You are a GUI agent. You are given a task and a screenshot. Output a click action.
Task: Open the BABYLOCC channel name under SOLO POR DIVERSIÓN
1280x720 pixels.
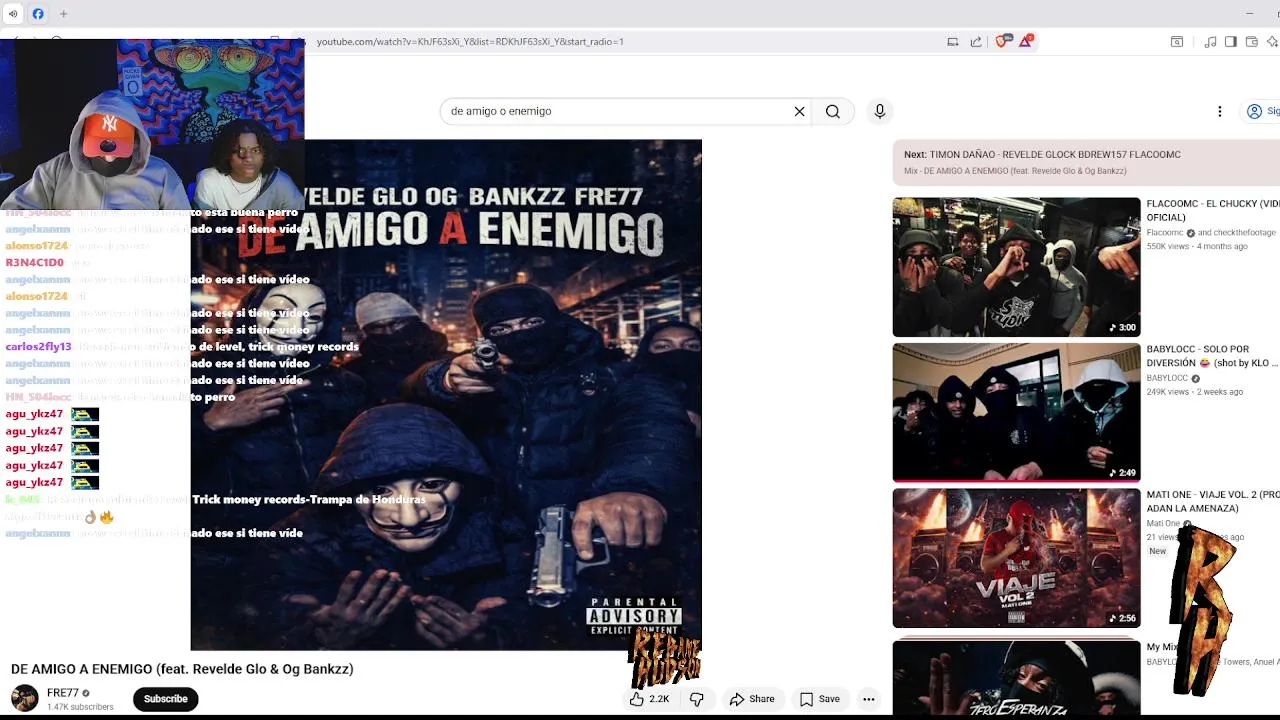pyautogui.click(x=1167, y=379)
